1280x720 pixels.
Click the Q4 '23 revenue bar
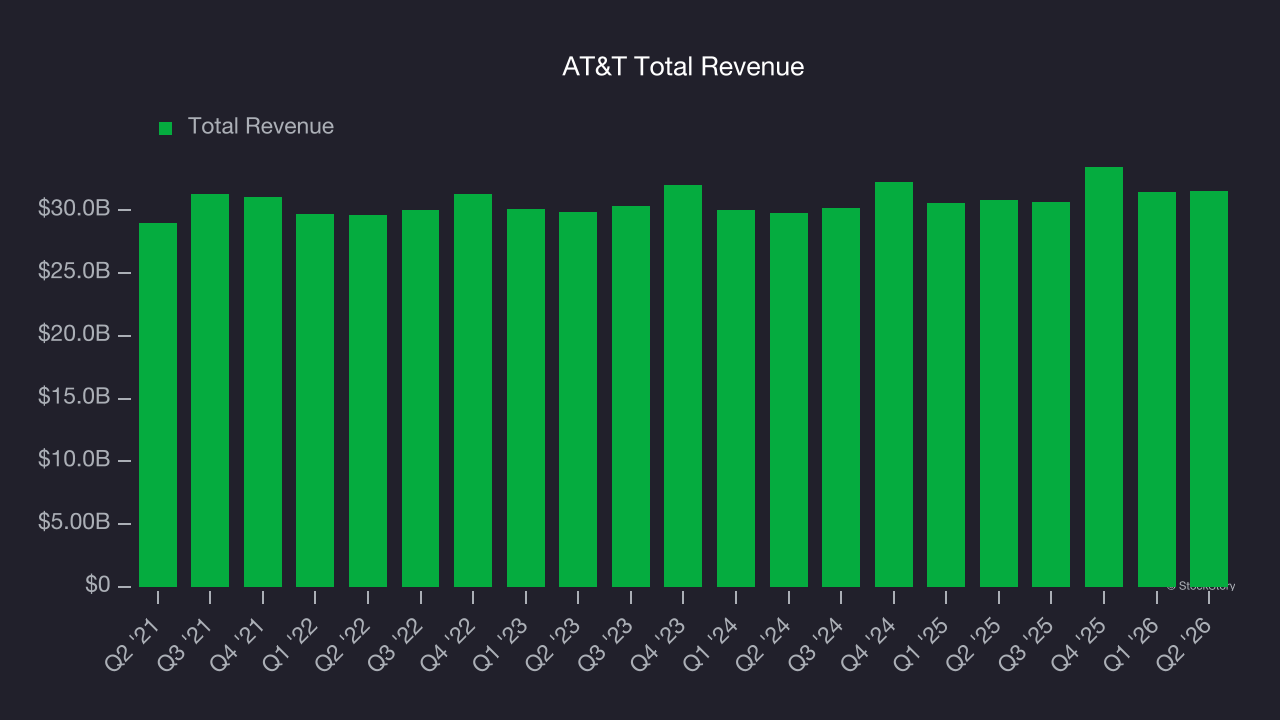(683, 386)
